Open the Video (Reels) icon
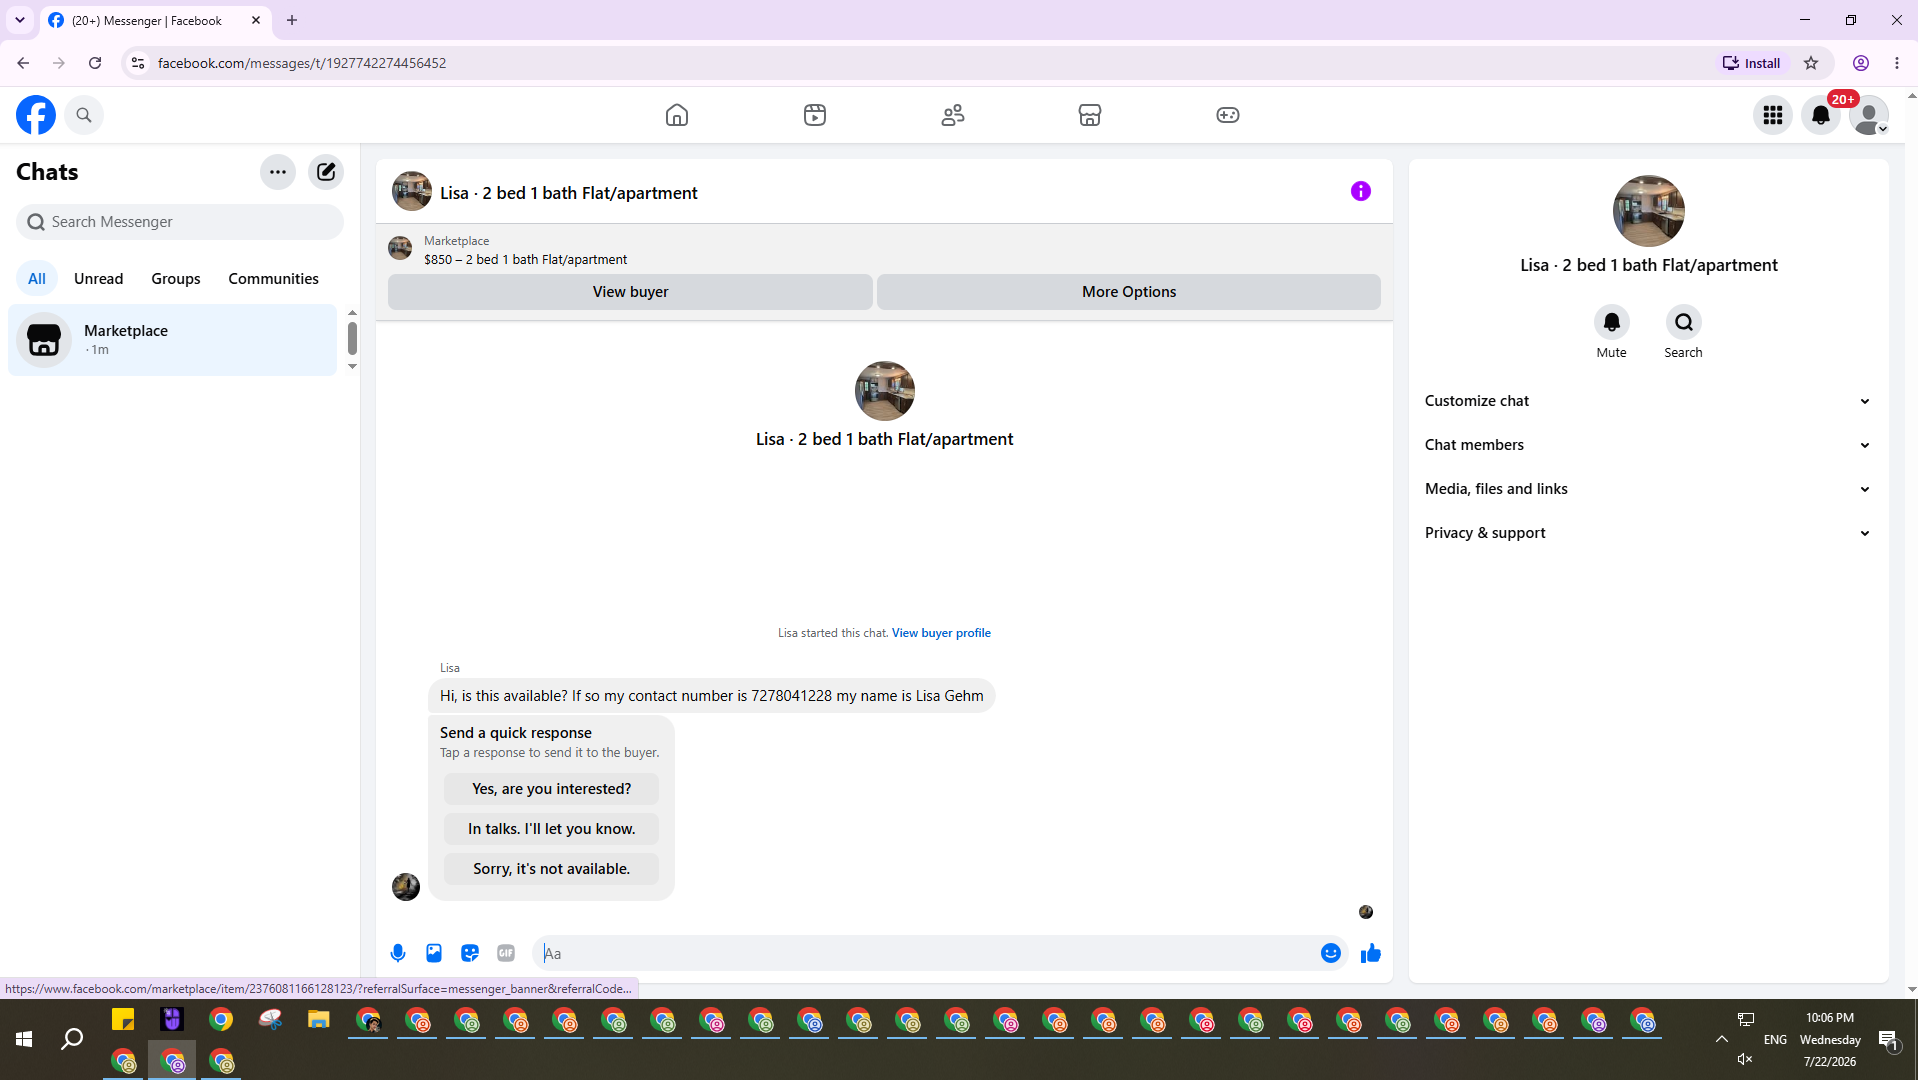The image size is (1918, 1080). (x=815, y=115)
